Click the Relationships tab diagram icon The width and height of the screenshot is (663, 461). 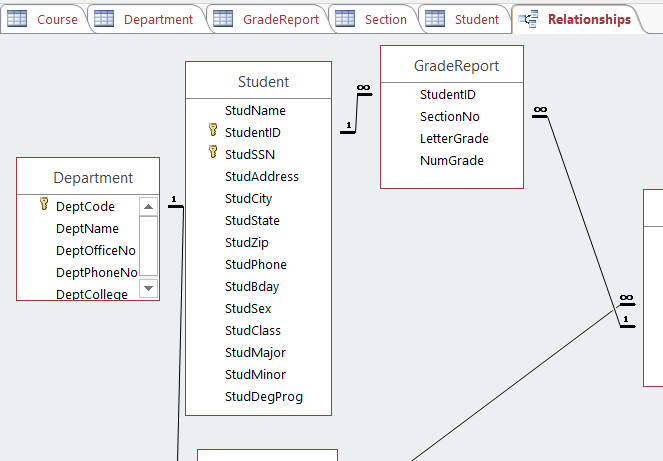coord(530,19)
